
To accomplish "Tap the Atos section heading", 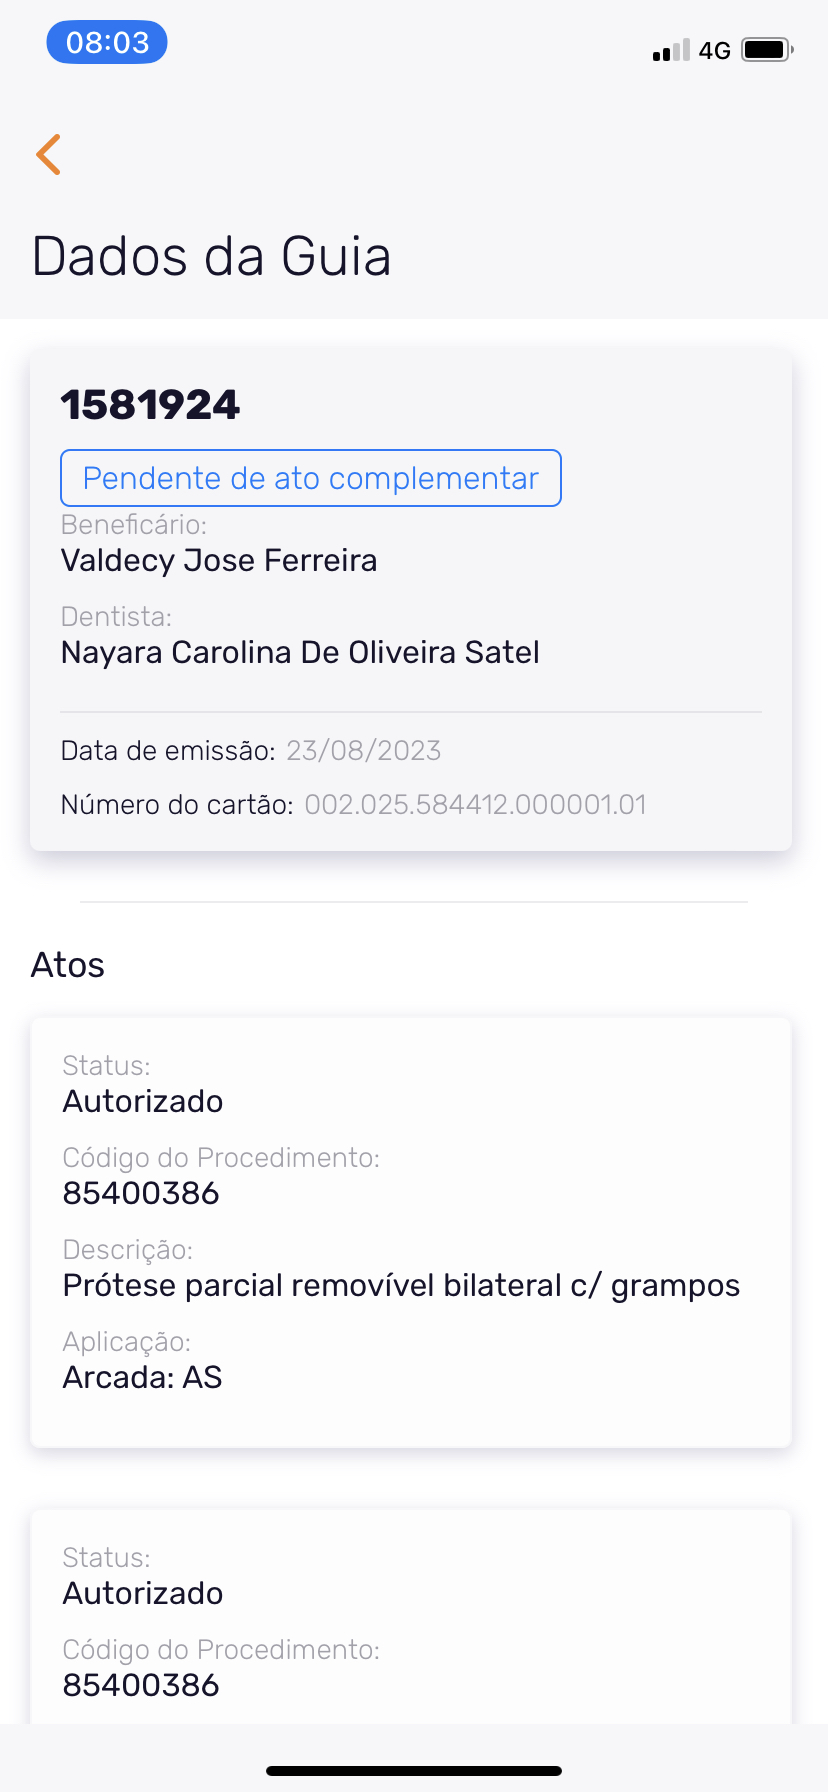I will pos(68,965).
